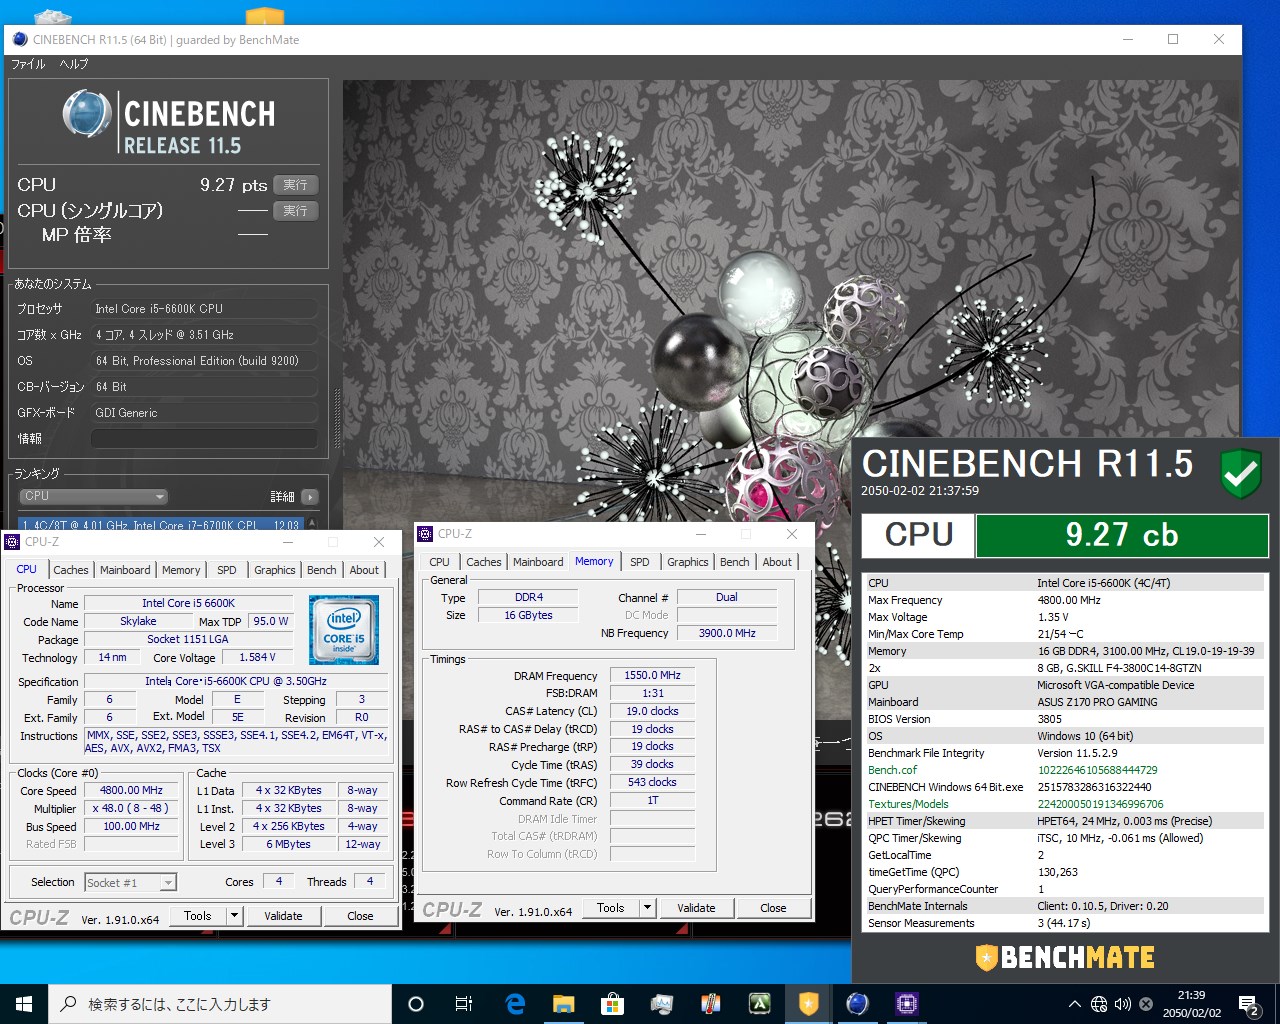1280x1024 pixels.
Task: Expand 詳細 details arrow in ranking section
Action: pyautogui.click(x=309, y=497)
